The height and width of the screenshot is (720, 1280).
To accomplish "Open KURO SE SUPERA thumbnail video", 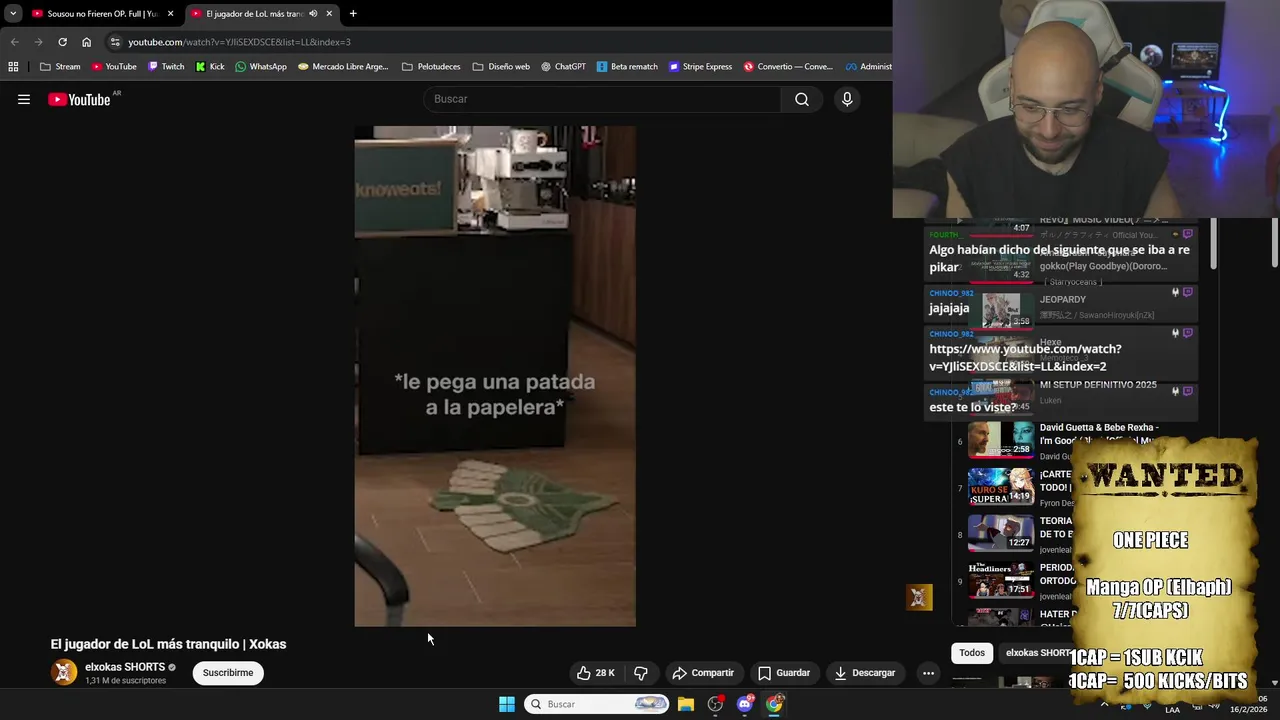I will [x=1001, y=486].
